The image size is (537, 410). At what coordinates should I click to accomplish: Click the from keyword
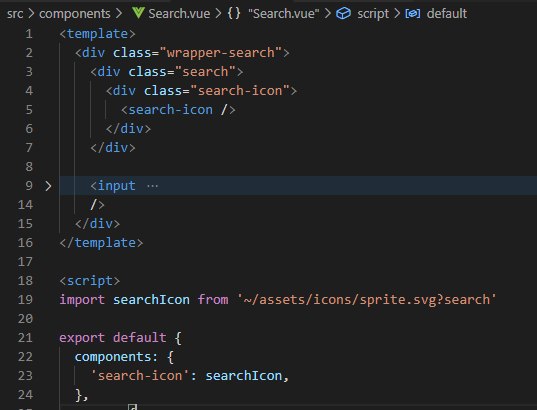click(x=213, y=300)
